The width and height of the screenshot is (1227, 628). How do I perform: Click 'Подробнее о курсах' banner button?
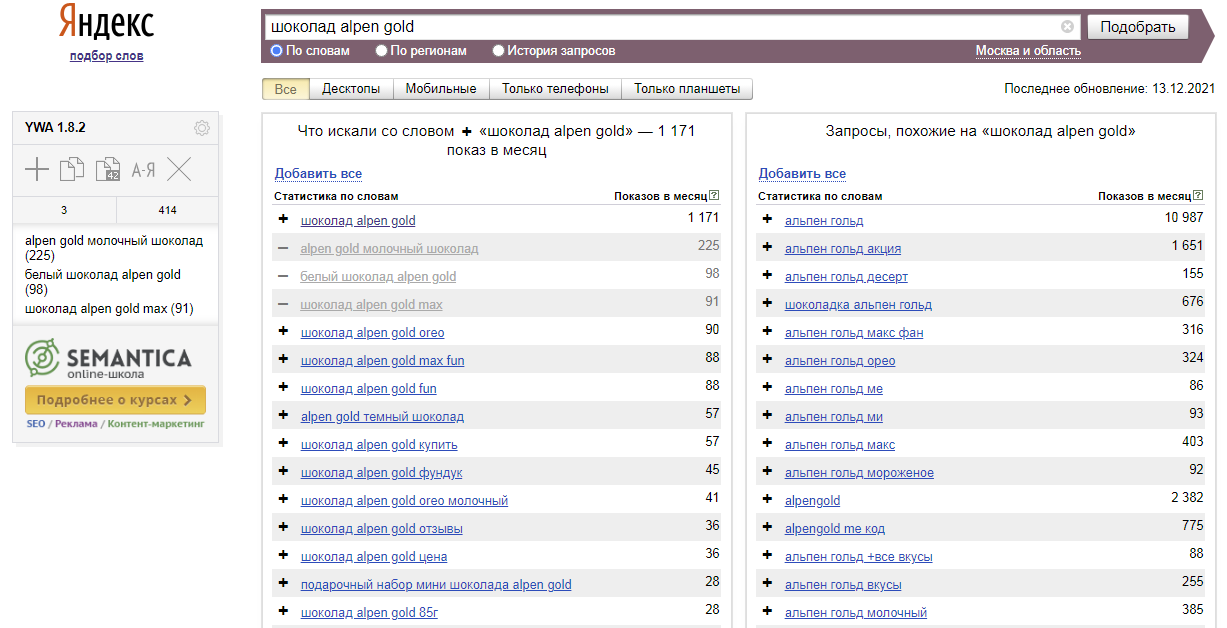click(115, 400)
